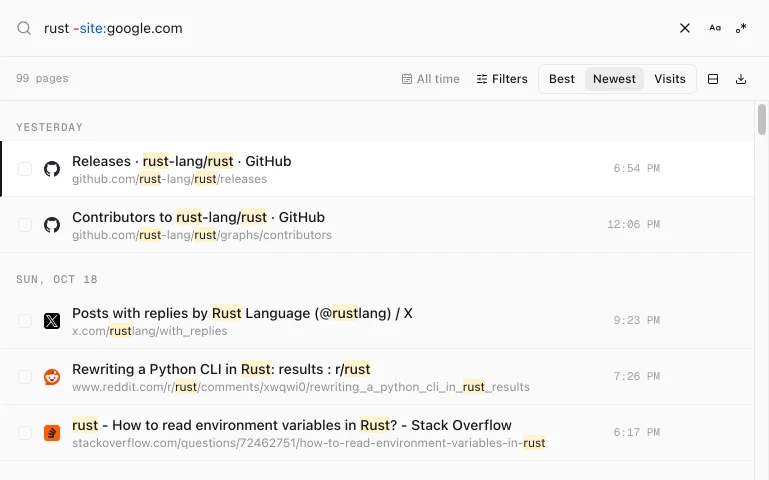
Task: Open Contributors to rust-lang/rust · GitHub
Action: 198,217
